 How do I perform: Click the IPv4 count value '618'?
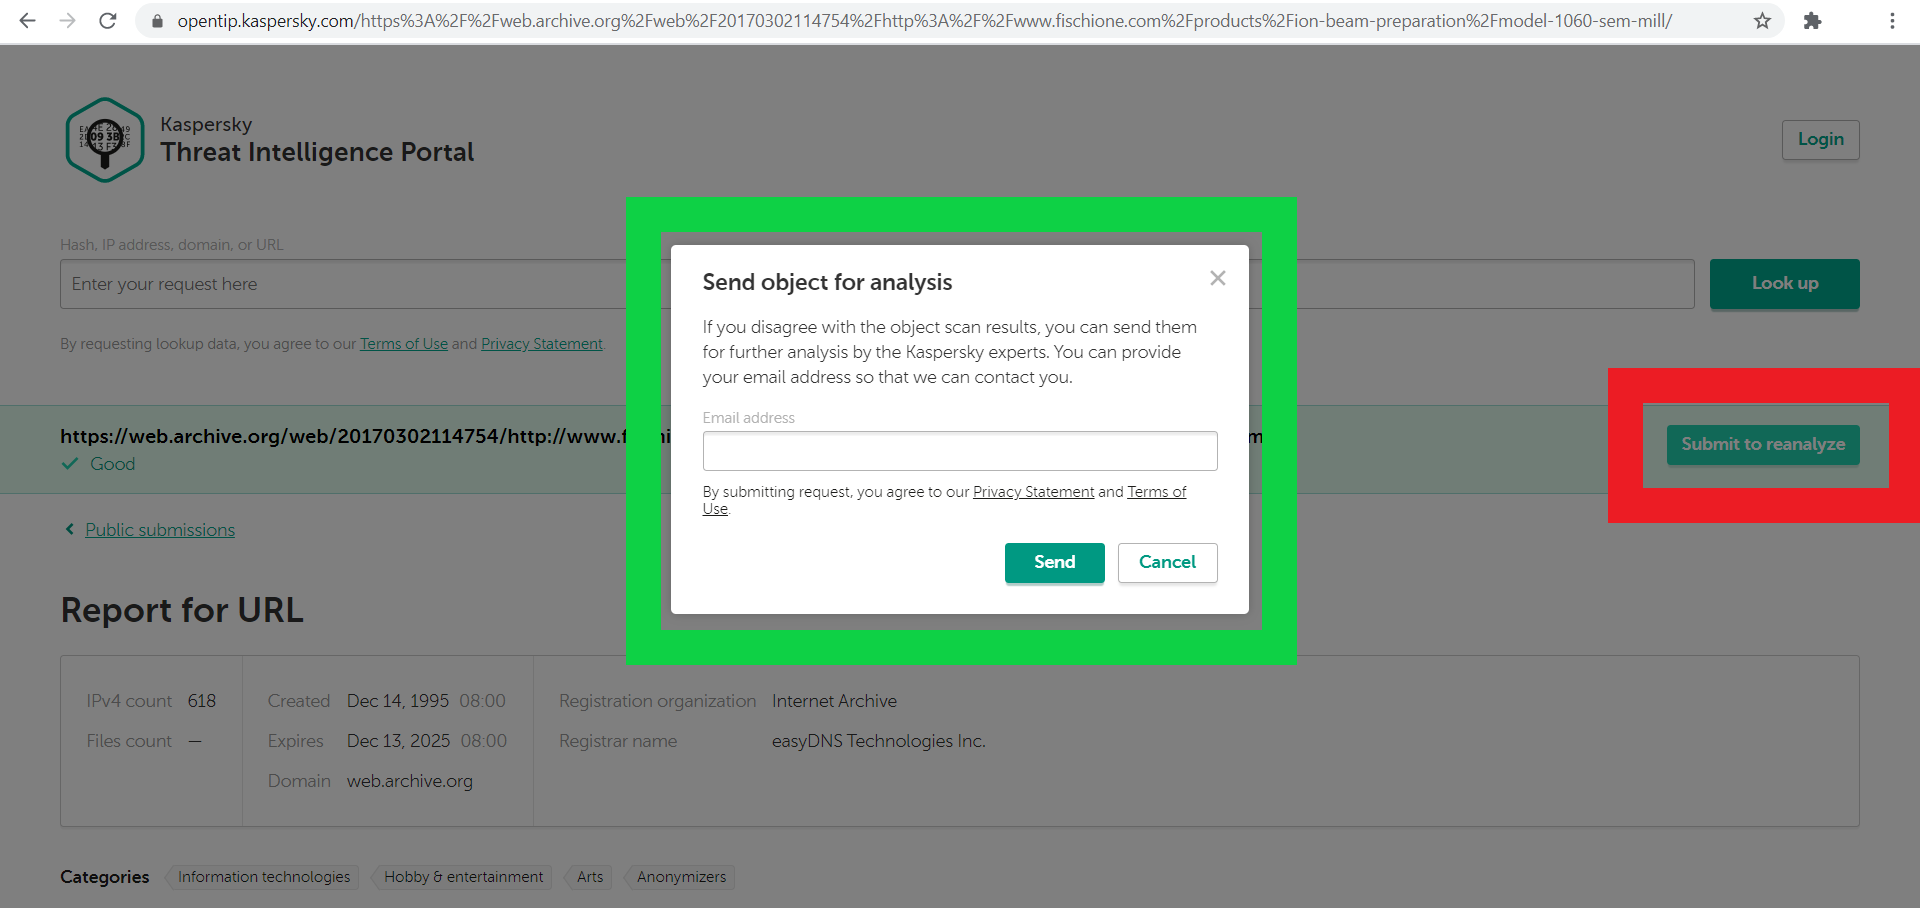(201, 701)
